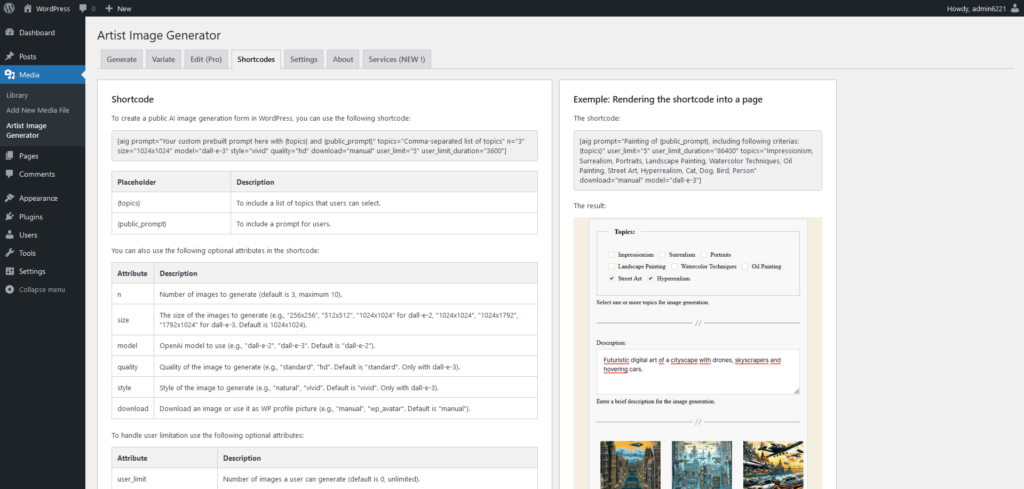Click into the Description text area
This screenshot has width=1024, height=489.
(x=697, y=371)
